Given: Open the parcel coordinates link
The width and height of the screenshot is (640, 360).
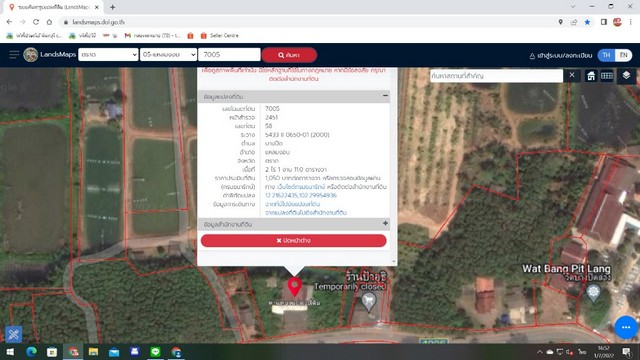Looking at the screenshot, I should [301, 196].
